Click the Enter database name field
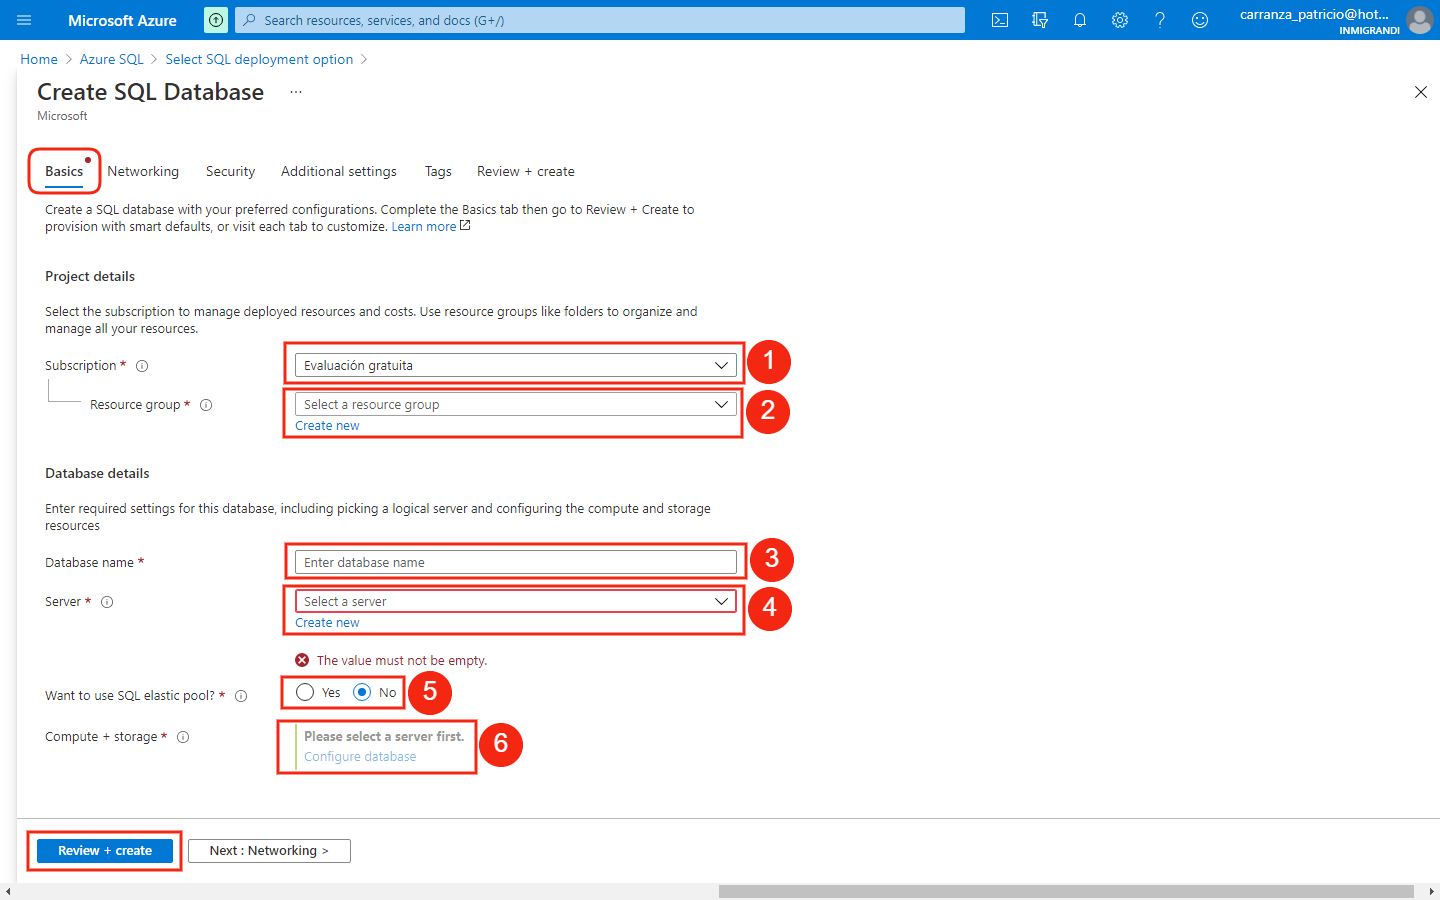The height and width of the screenshot is (900, 1440). coord(516,563)
